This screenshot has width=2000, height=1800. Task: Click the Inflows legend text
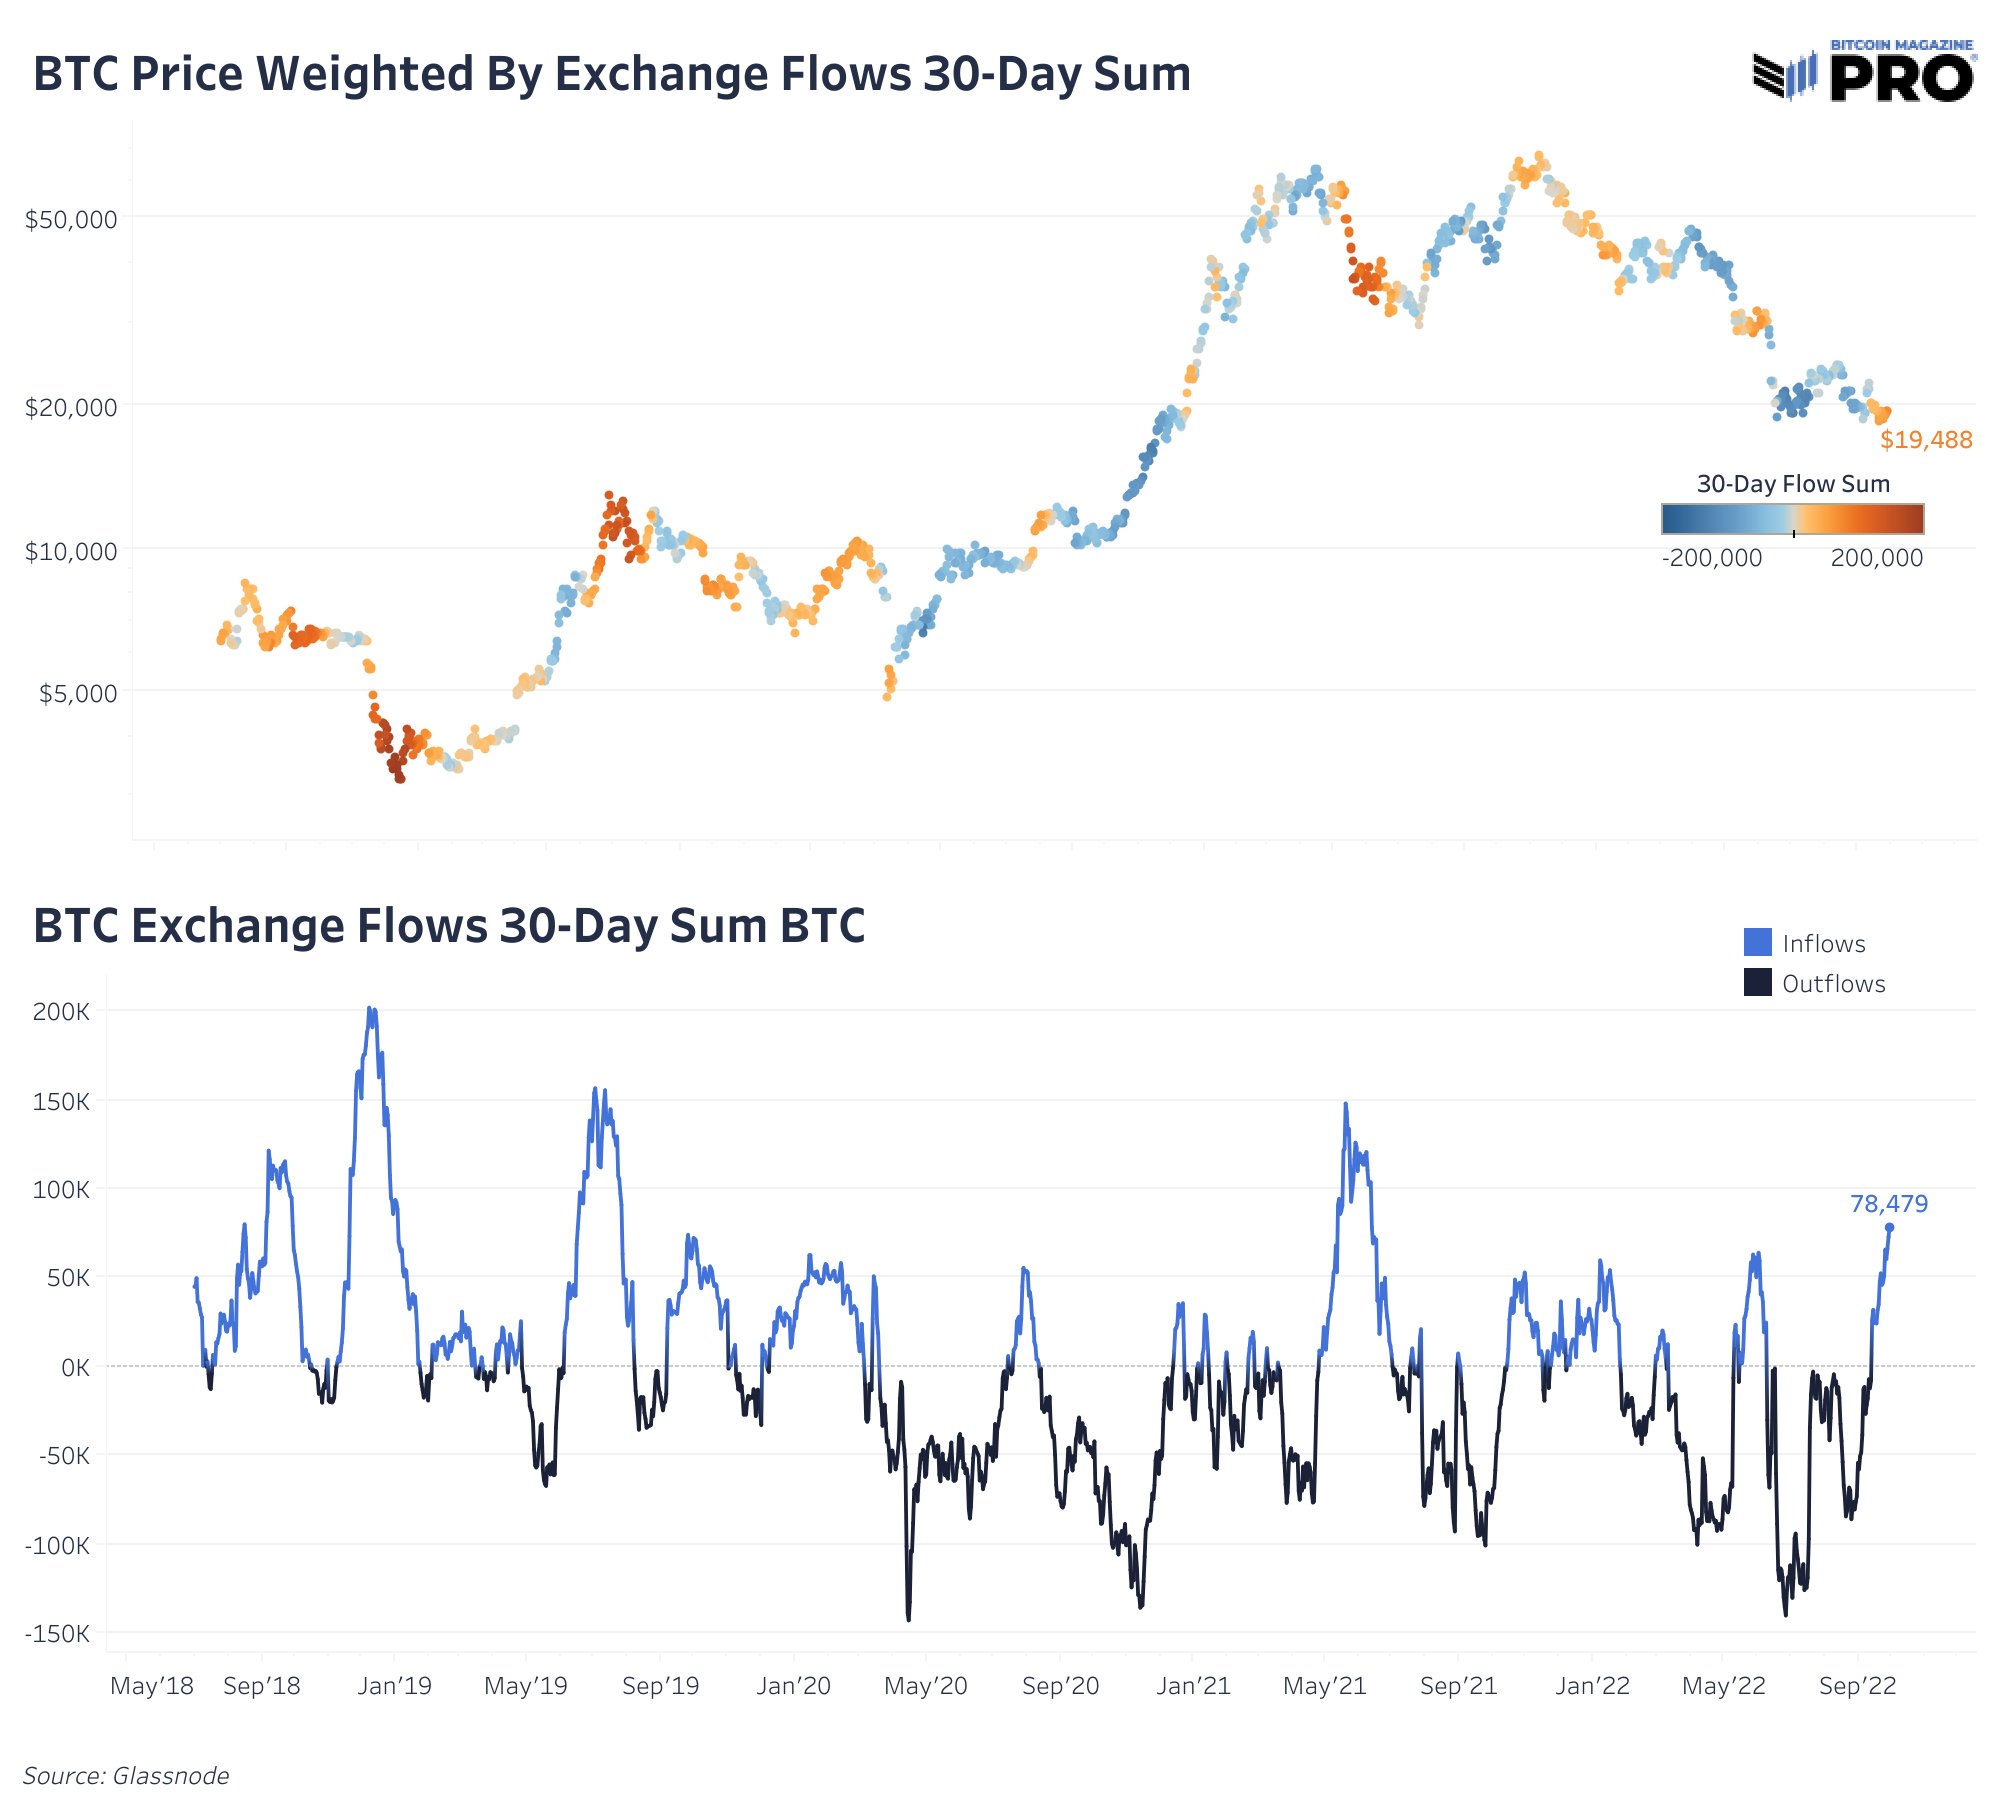[1824, 943]
